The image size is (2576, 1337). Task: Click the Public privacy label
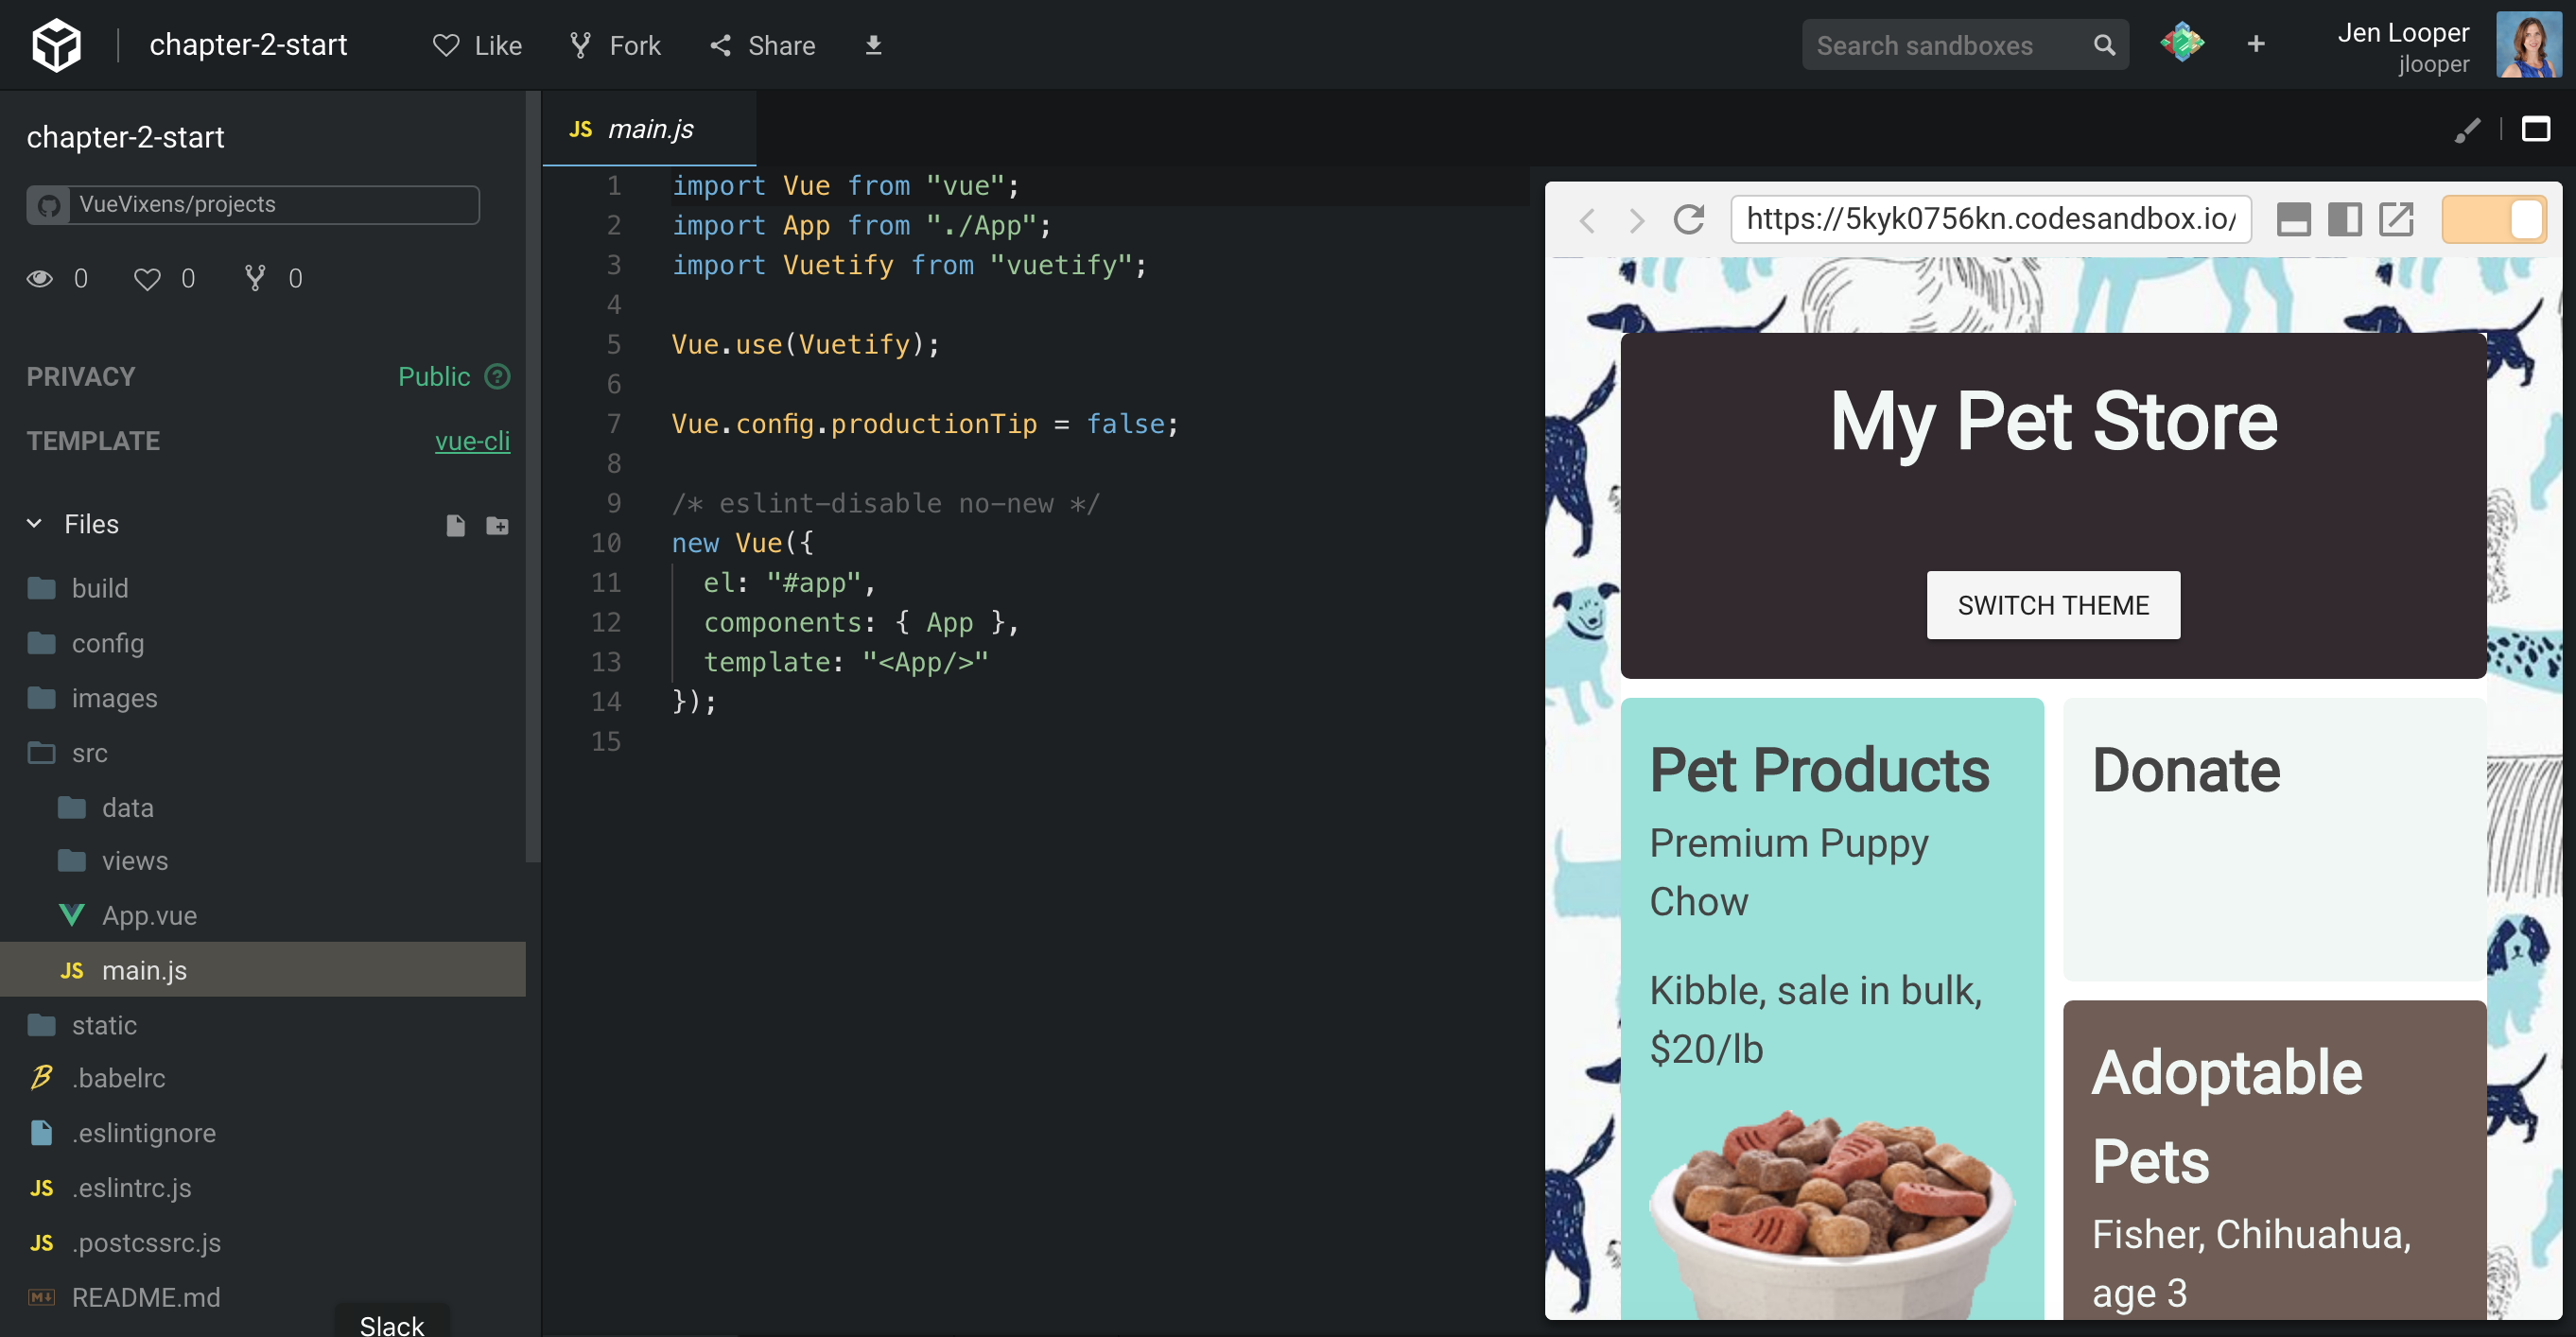point(434,377)
